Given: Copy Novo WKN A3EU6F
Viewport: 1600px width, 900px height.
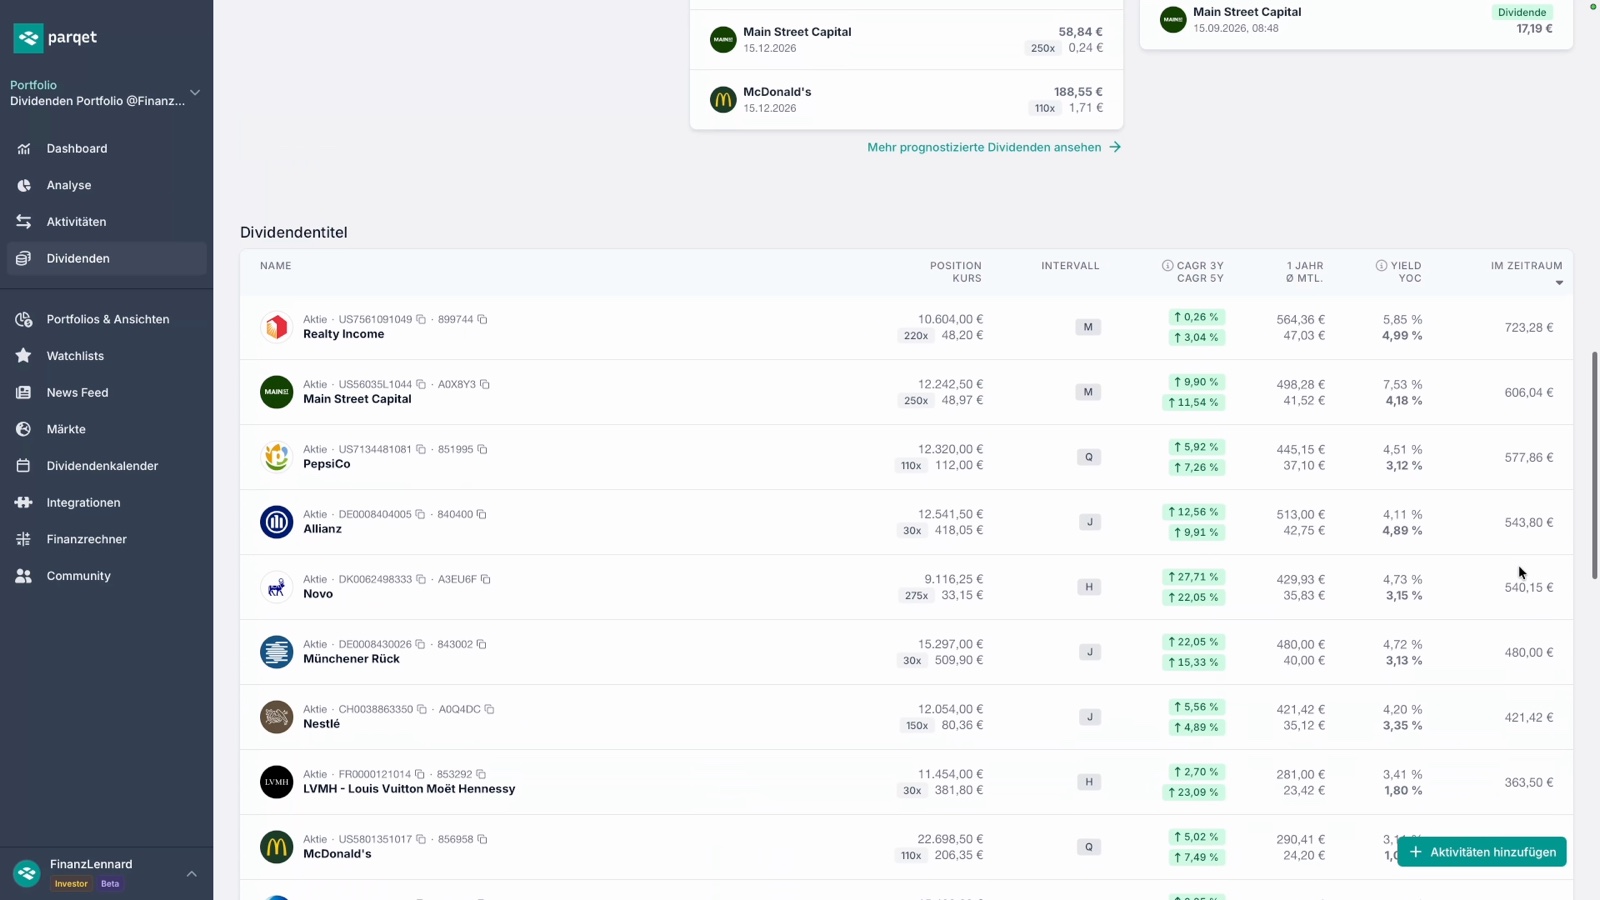Looking at the screenshot, I should coord(485,580).
